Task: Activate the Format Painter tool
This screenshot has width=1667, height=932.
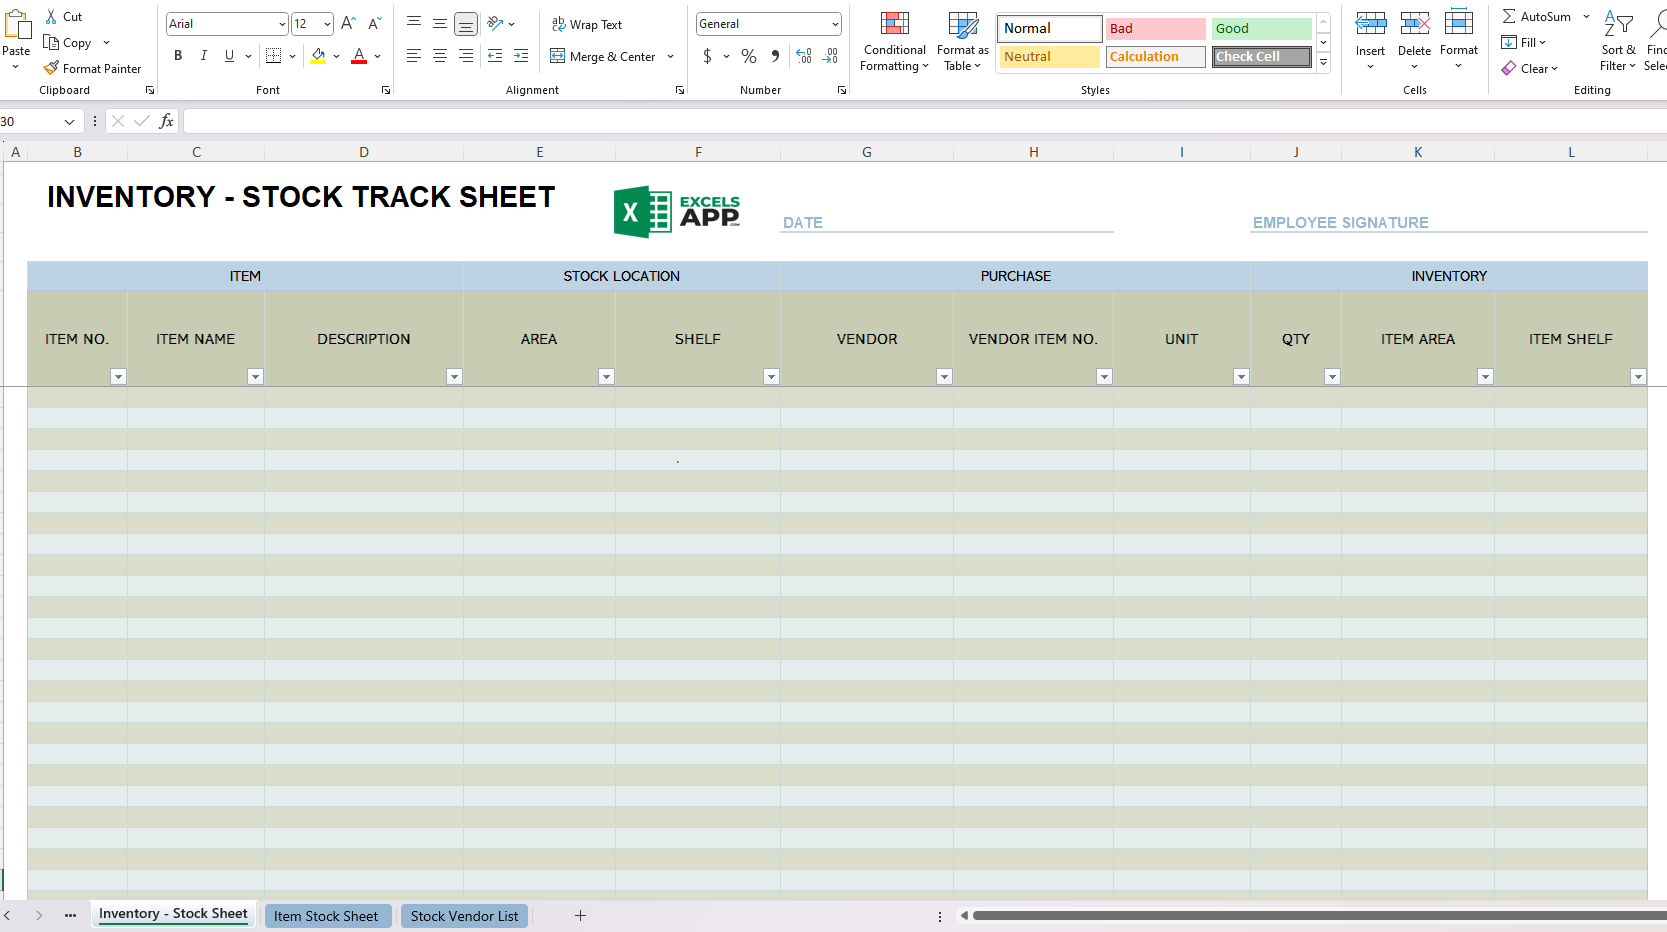Action: click(93, 68)
